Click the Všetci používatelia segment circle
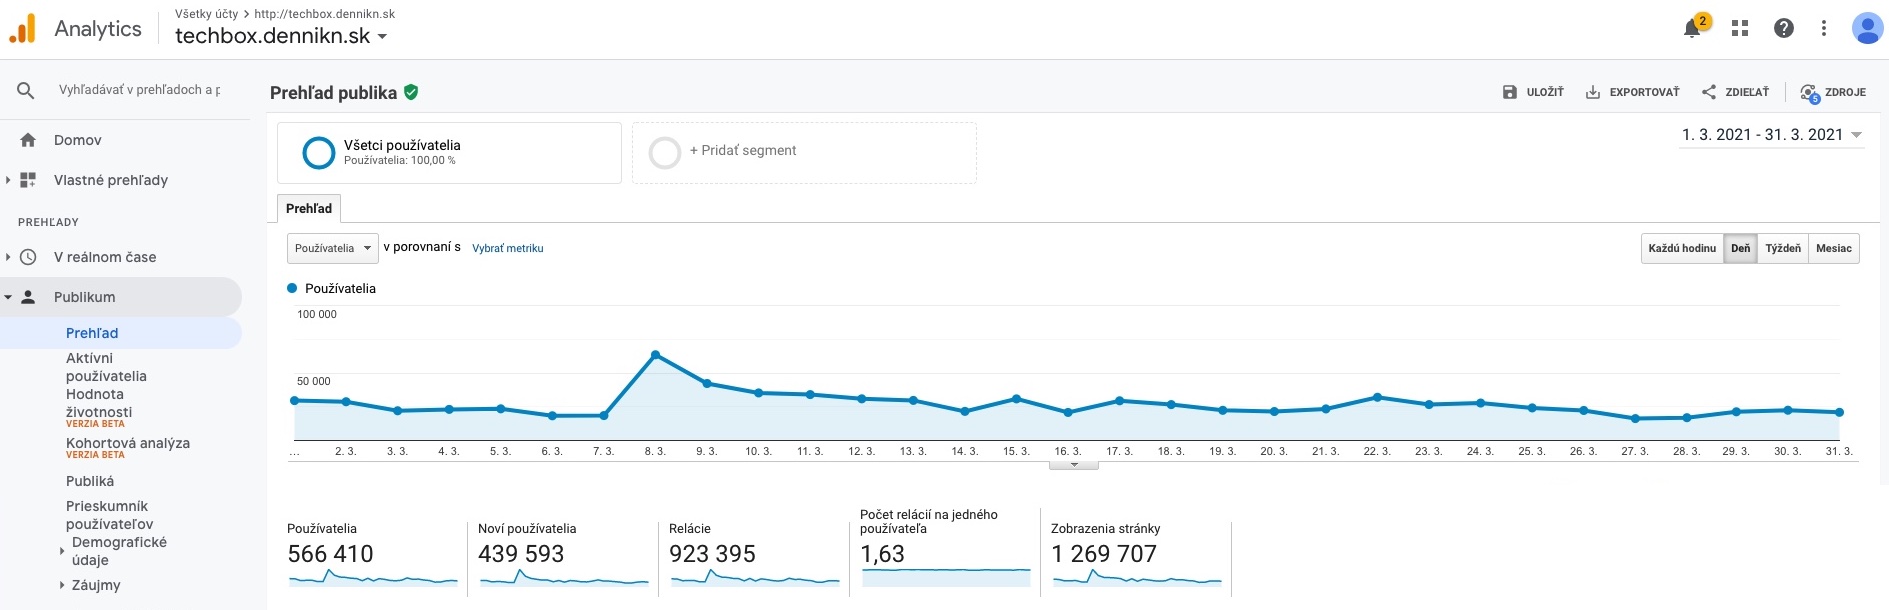This screenshot has width=1889, height=610. (x=318, y=153)
